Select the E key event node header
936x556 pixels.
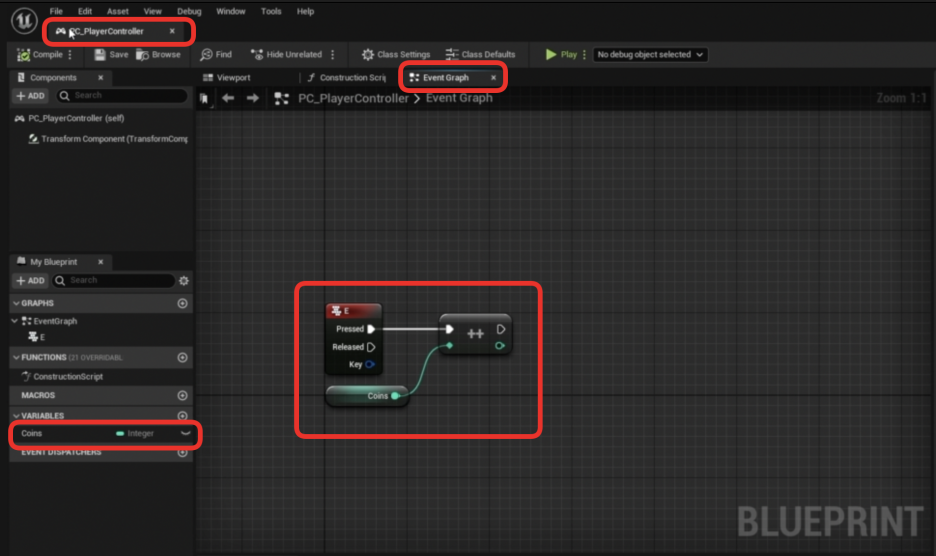tap(353, 311)
